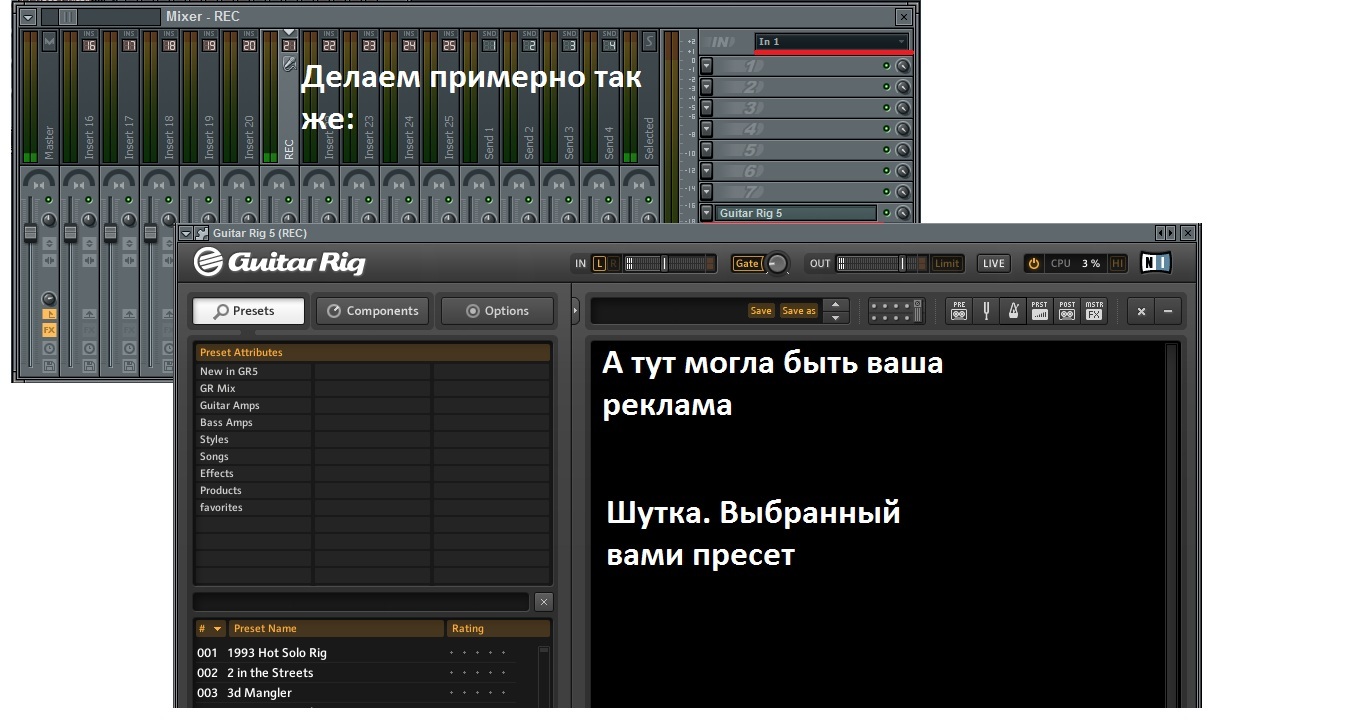Click the M icon on the Master track
The image size is (1366, 728).
click(x=49, y=41)
